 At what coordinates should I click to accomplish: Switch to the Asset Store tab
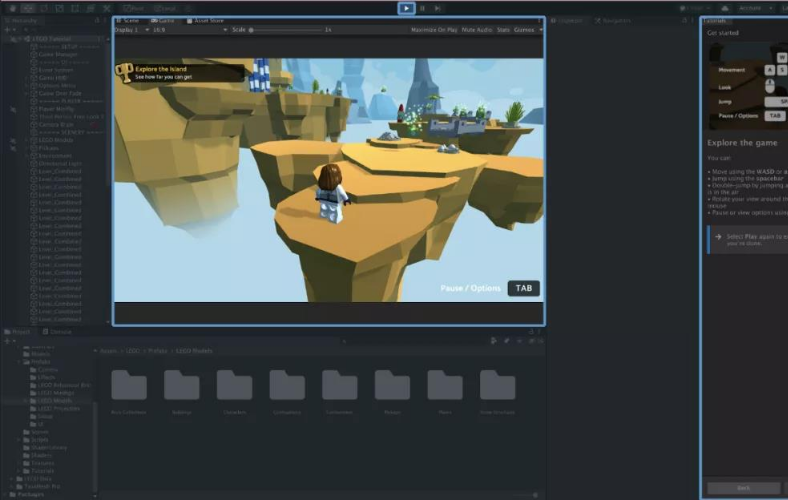tap(205, 21)
